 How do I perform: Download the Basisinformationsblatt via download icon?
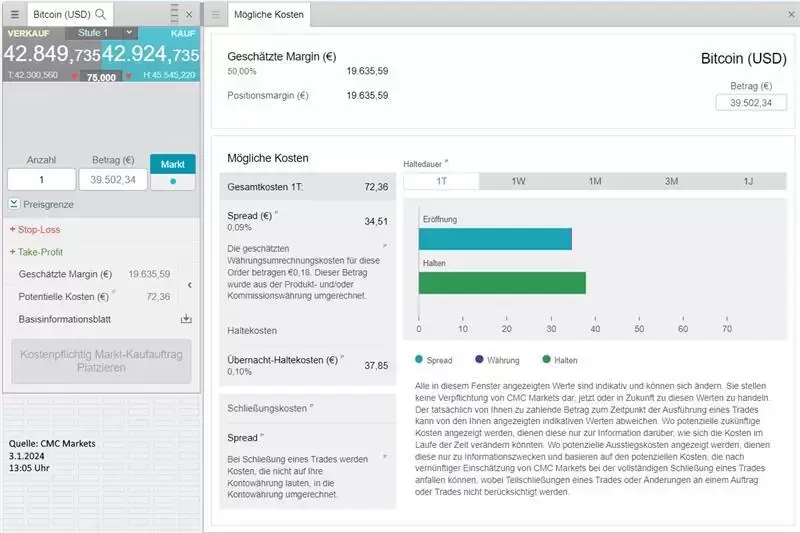pos(185,319)
